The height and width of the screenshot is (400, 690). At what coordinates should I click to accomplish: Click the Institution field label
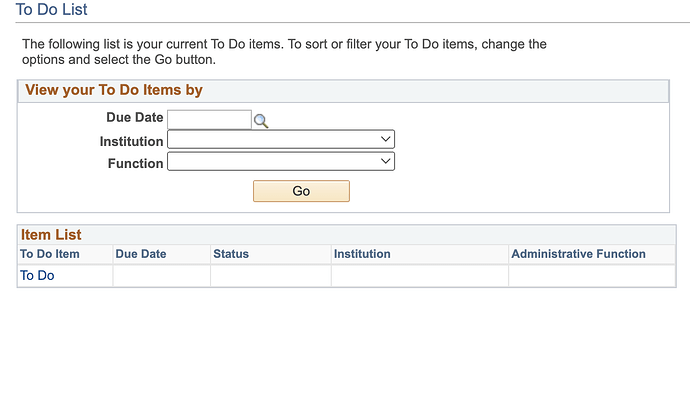(131, 141)
